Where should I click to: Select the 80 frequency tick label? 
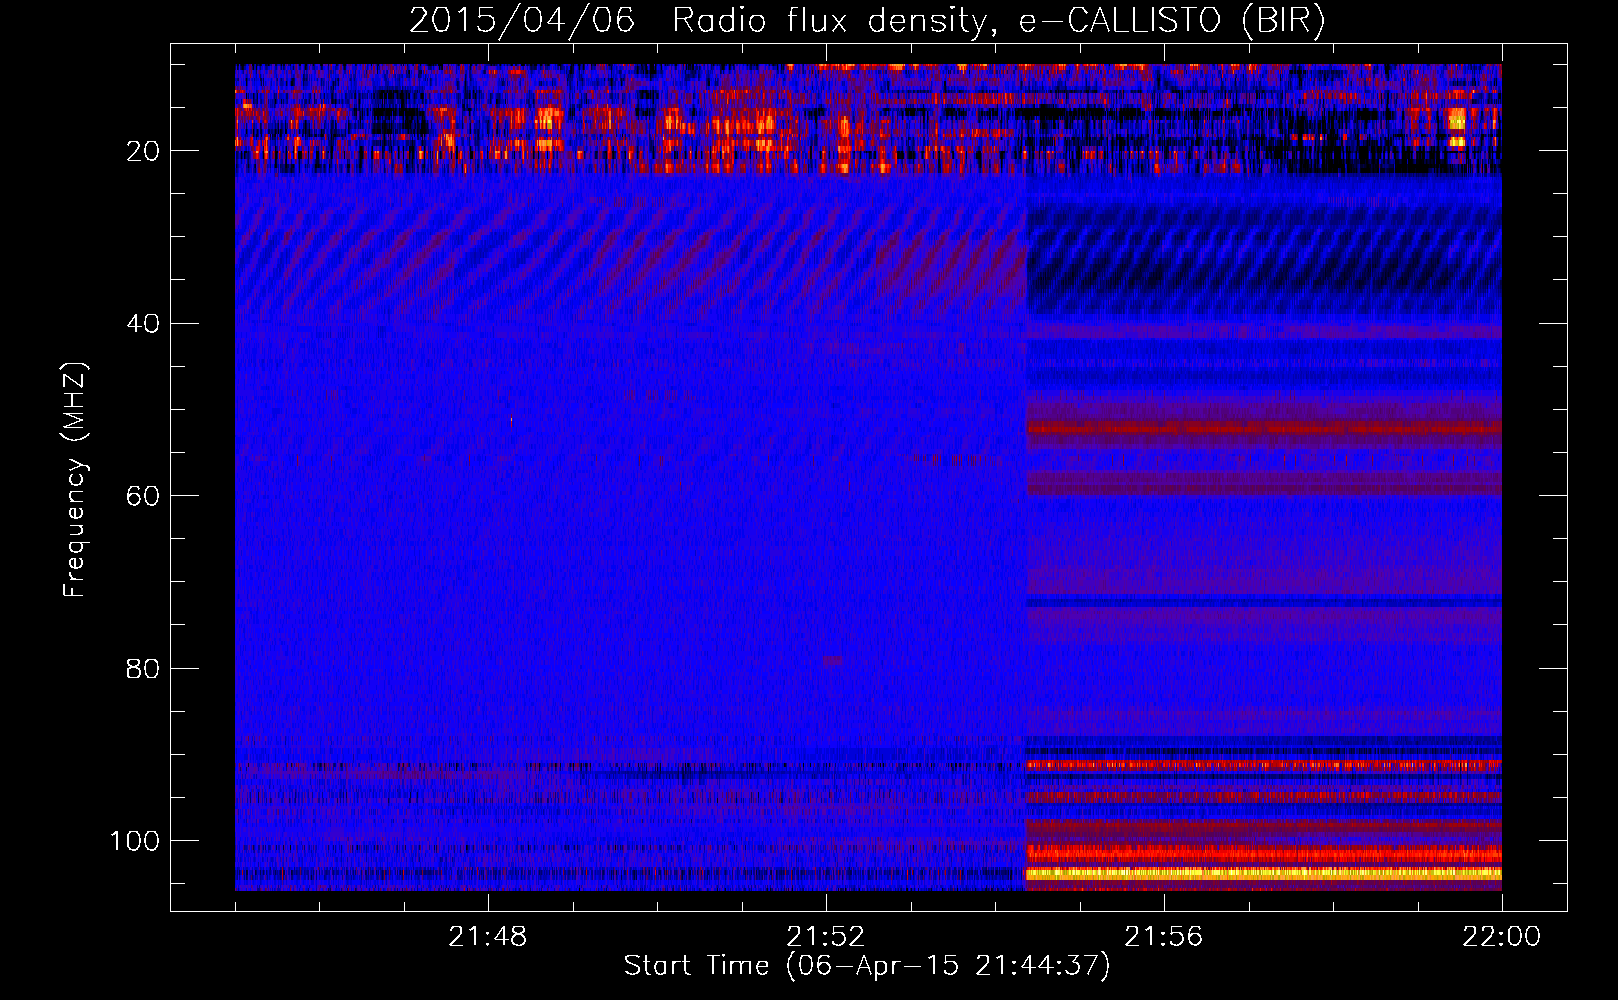point(143,668)
